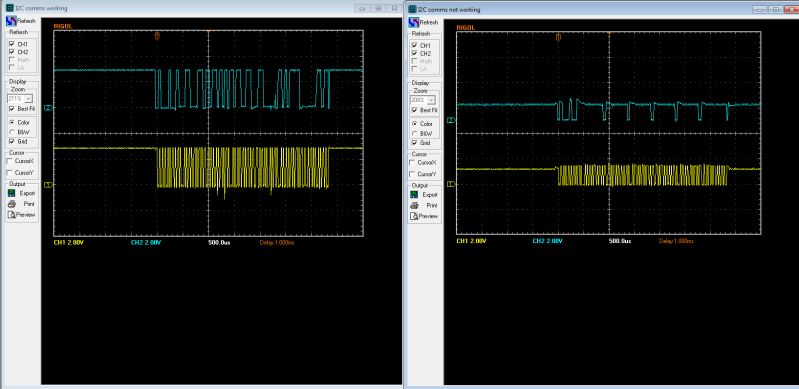Open Zoom dropdown in 'I2C comms working' window

[29, 99]
